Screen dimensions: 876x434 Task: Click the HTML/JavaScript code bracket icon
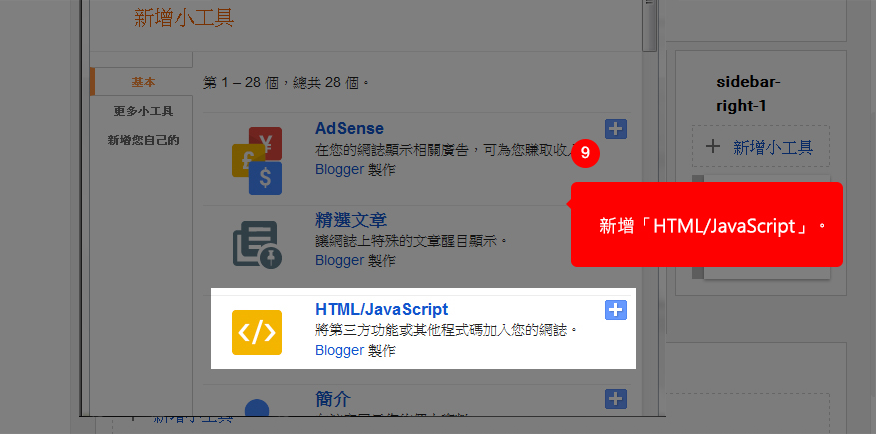point(257,332)
